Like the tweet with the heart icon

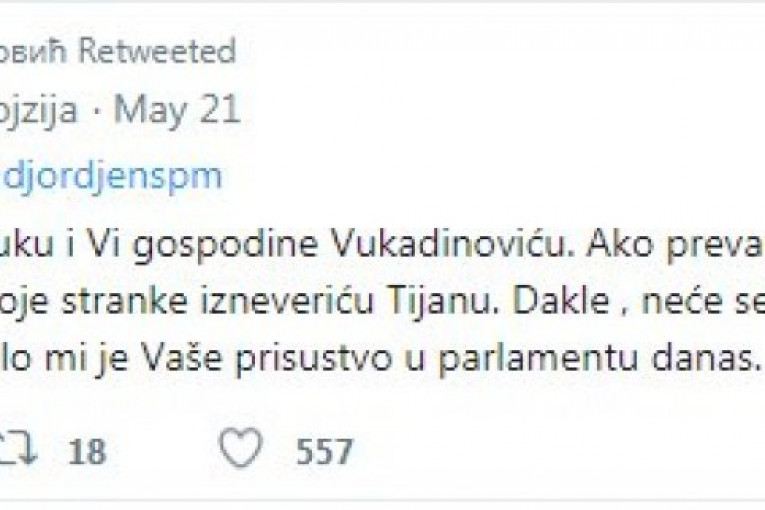tap(240, 449)
